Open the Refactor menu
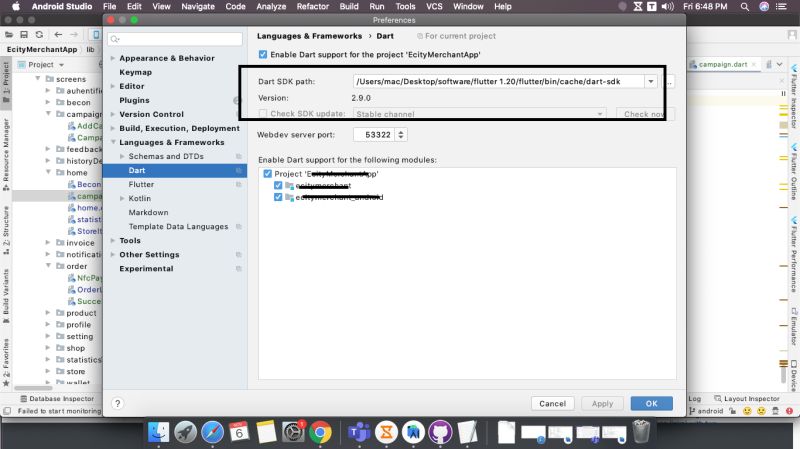The height and width of the screenshot is (449, 800). [x=313, y=7]
